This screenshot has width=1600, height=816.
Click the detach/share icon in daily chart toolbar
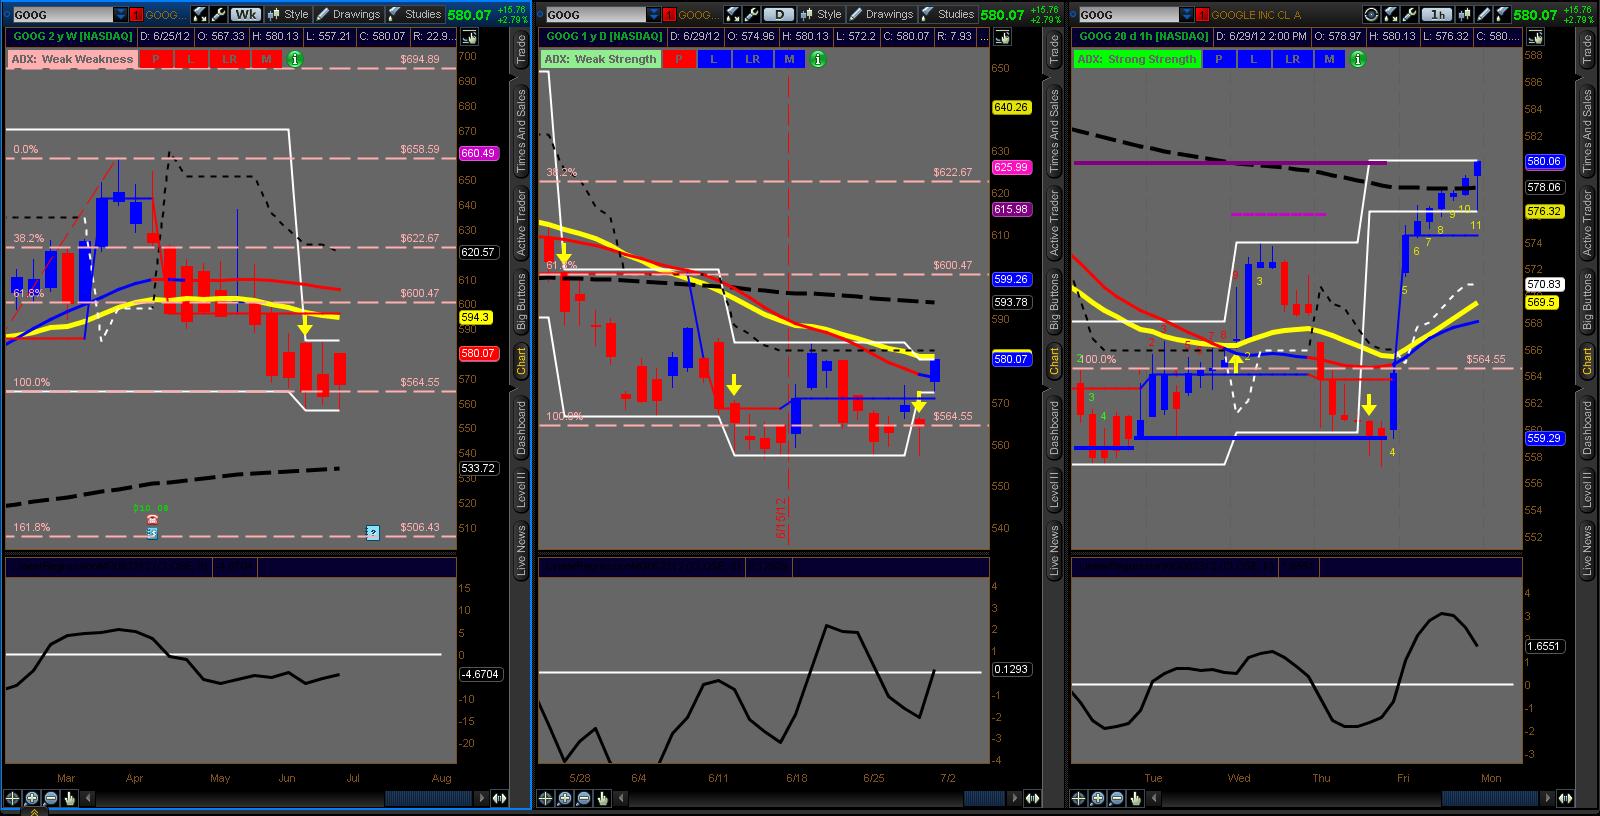(x=732, y=14)
